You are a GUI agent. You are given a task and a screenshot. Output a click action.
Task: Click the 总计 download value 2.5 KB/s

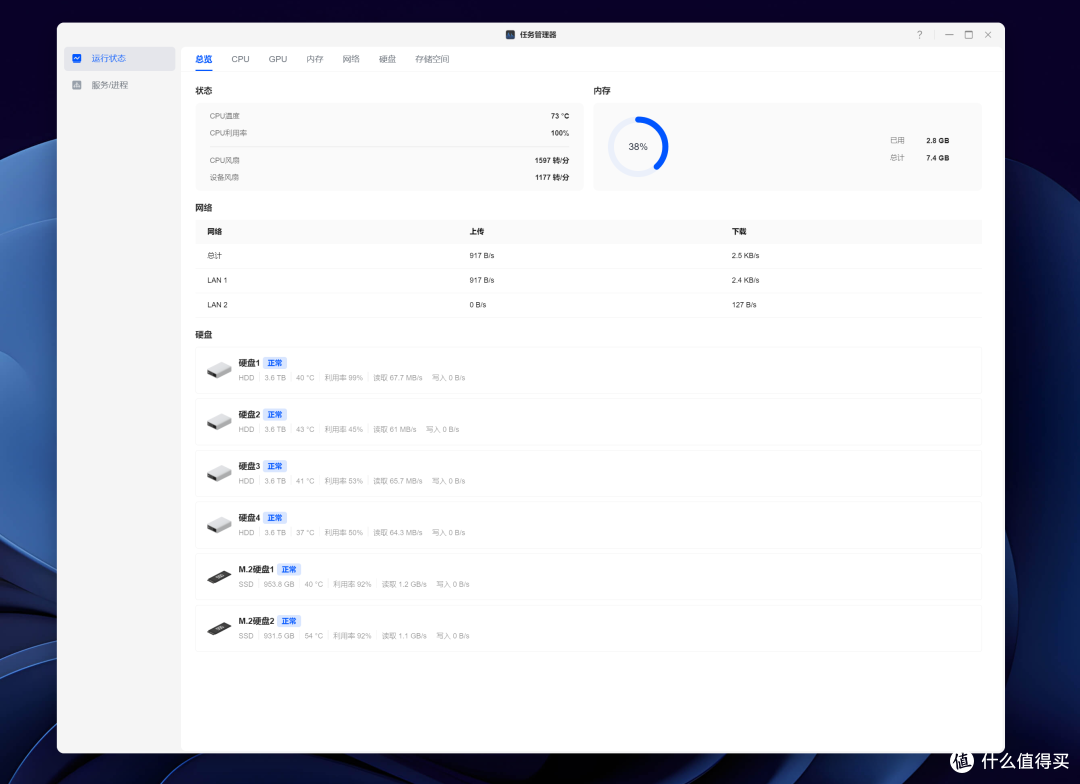[745, 256]
